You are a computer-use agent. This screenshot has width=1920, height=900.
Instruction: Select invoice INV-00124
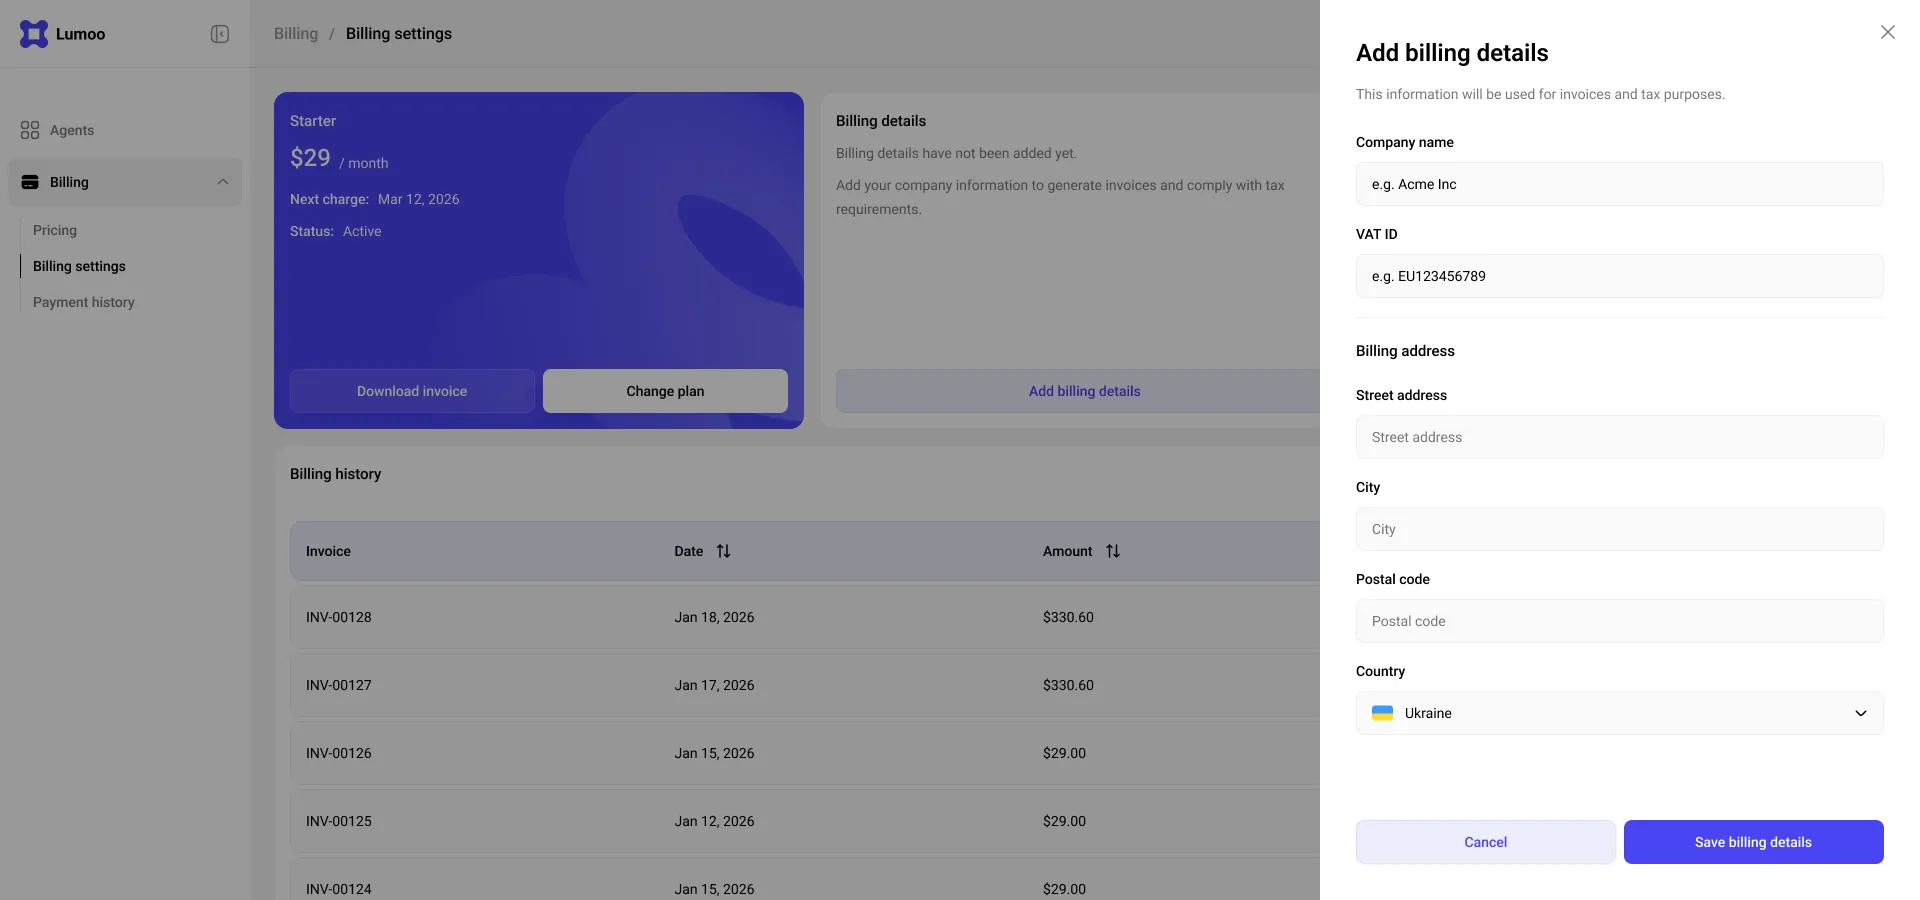339,889
